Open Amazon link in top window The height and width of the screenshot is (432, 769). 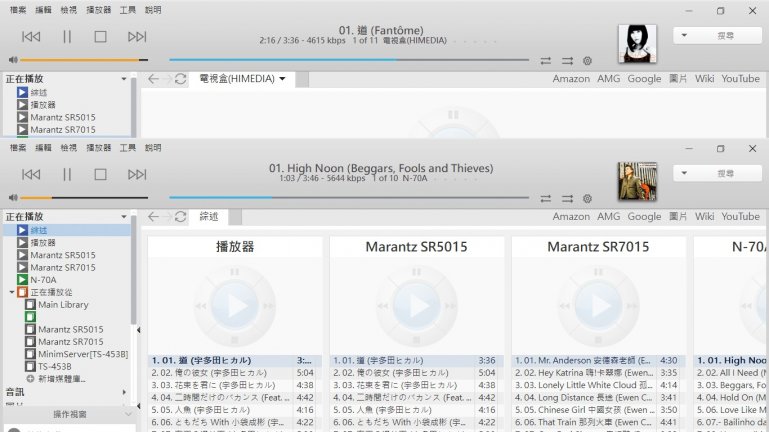(571, 79)
